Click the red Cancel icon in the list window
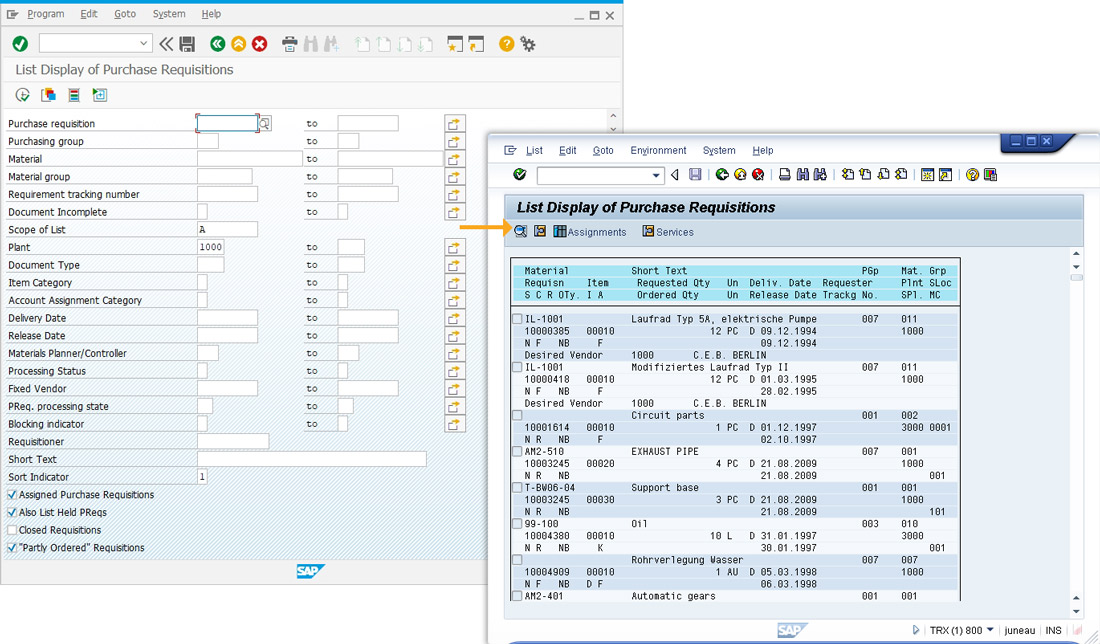The width and height of the screenshot is (1100, 644). pos(758,175)
